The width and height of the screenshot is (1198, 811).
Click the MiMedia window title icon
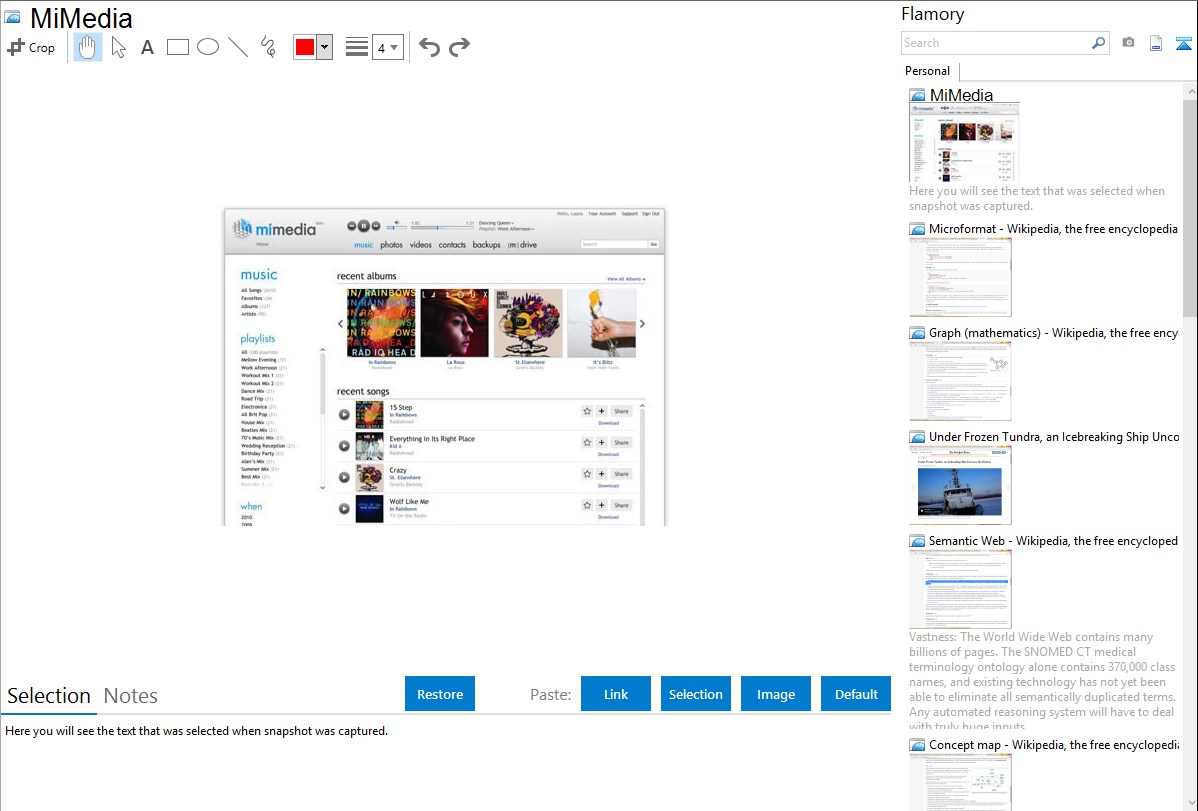click(12, 18)
